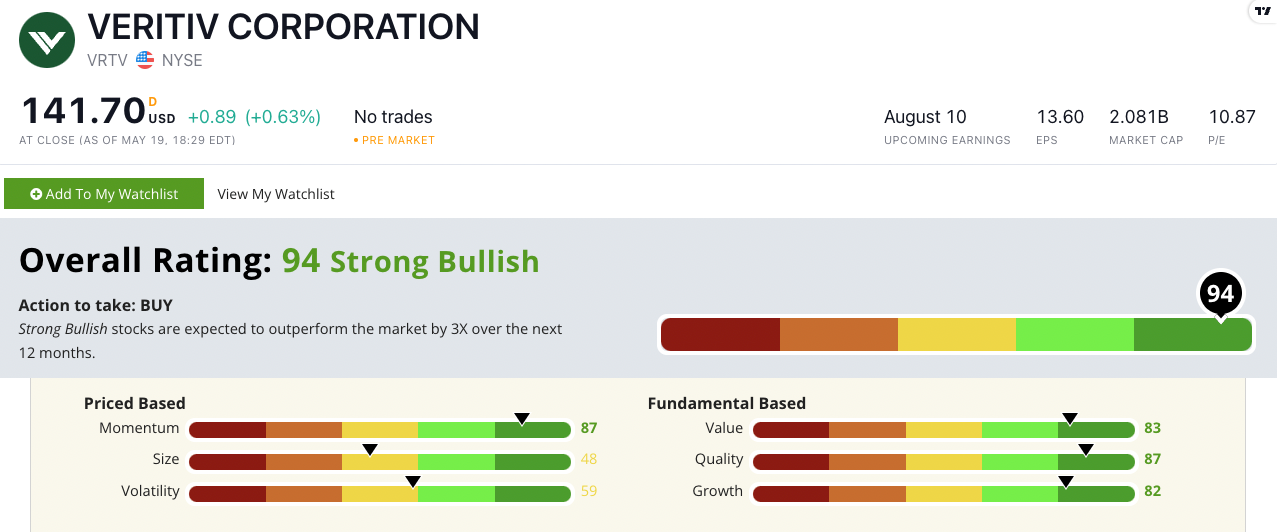Screen dimensions: 1277x532
Task: Click the Volatility bar triangle marker
Action: click(413, 481)
